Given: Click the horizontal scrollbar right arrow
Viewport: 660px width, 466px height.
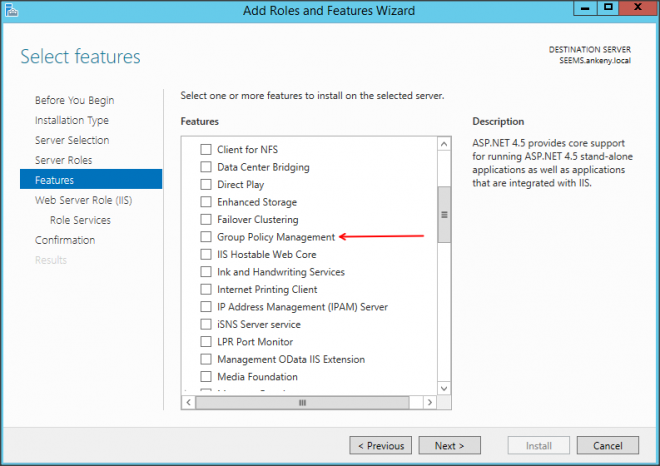Looking at the screenshot, I should click(x=430, y=402).
